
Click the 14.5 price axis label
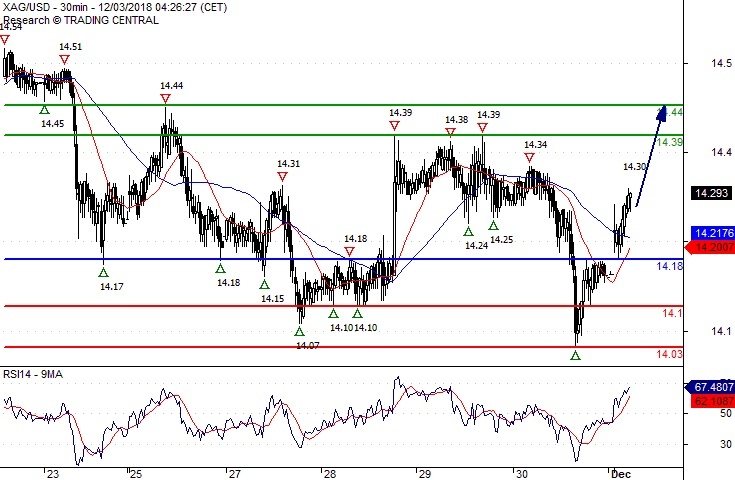tap(721, 63)
